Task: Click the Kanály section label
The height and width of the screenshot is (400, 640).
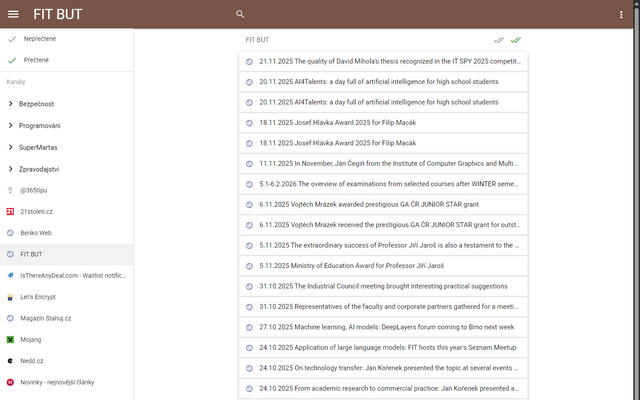Action: point(16,82)
